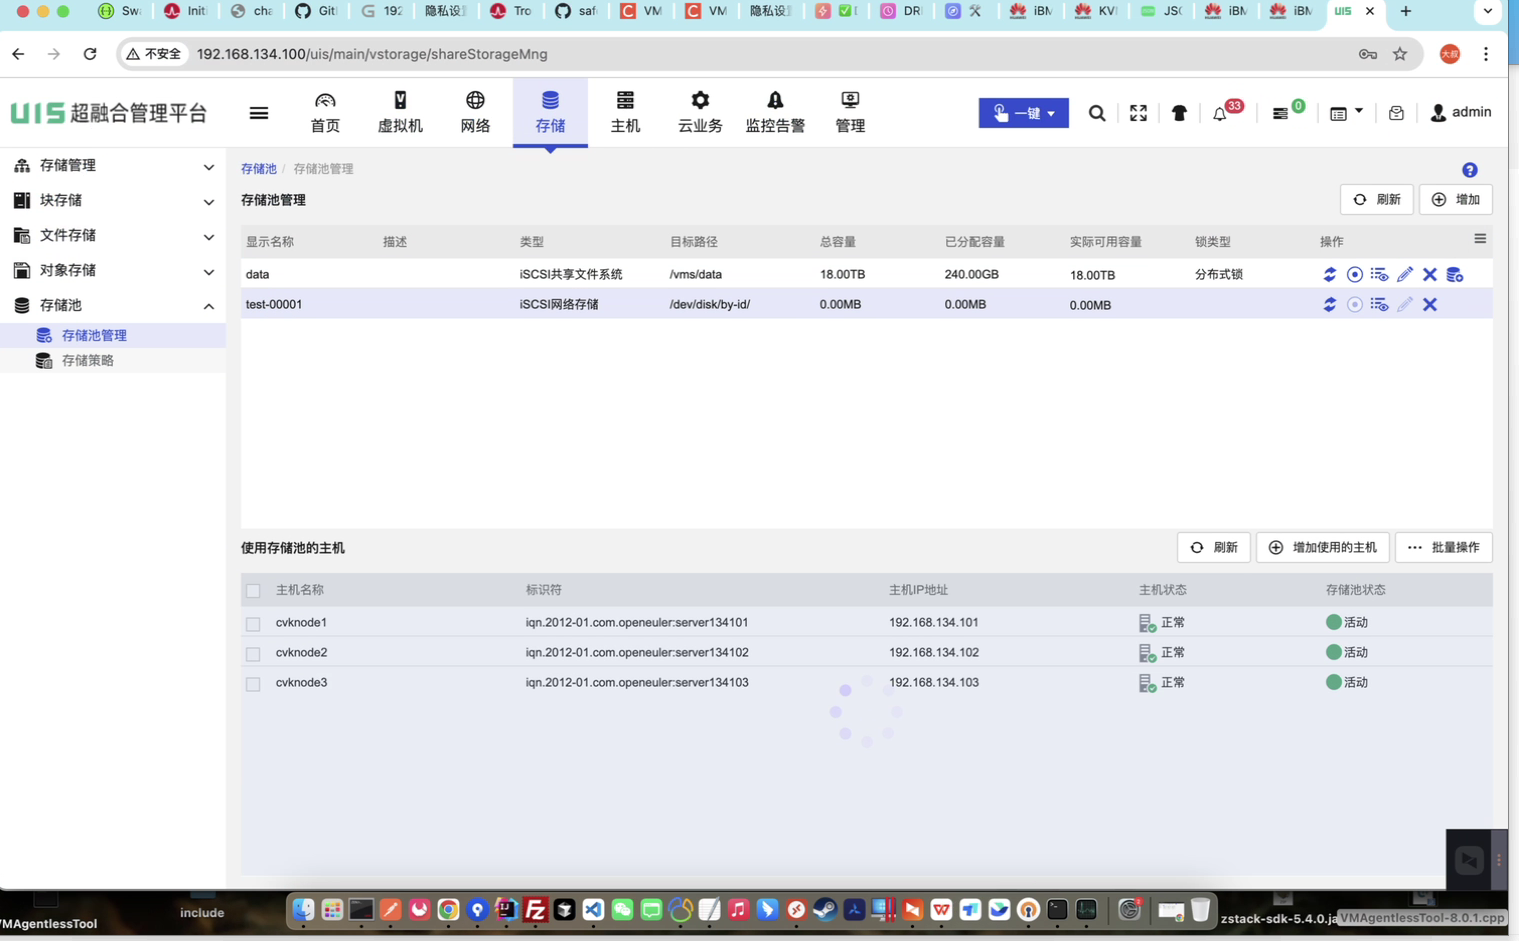The image size is (1519, 941).
Task: Delete the test-00001 storage pool
Action: click(x=1430, y=305)
